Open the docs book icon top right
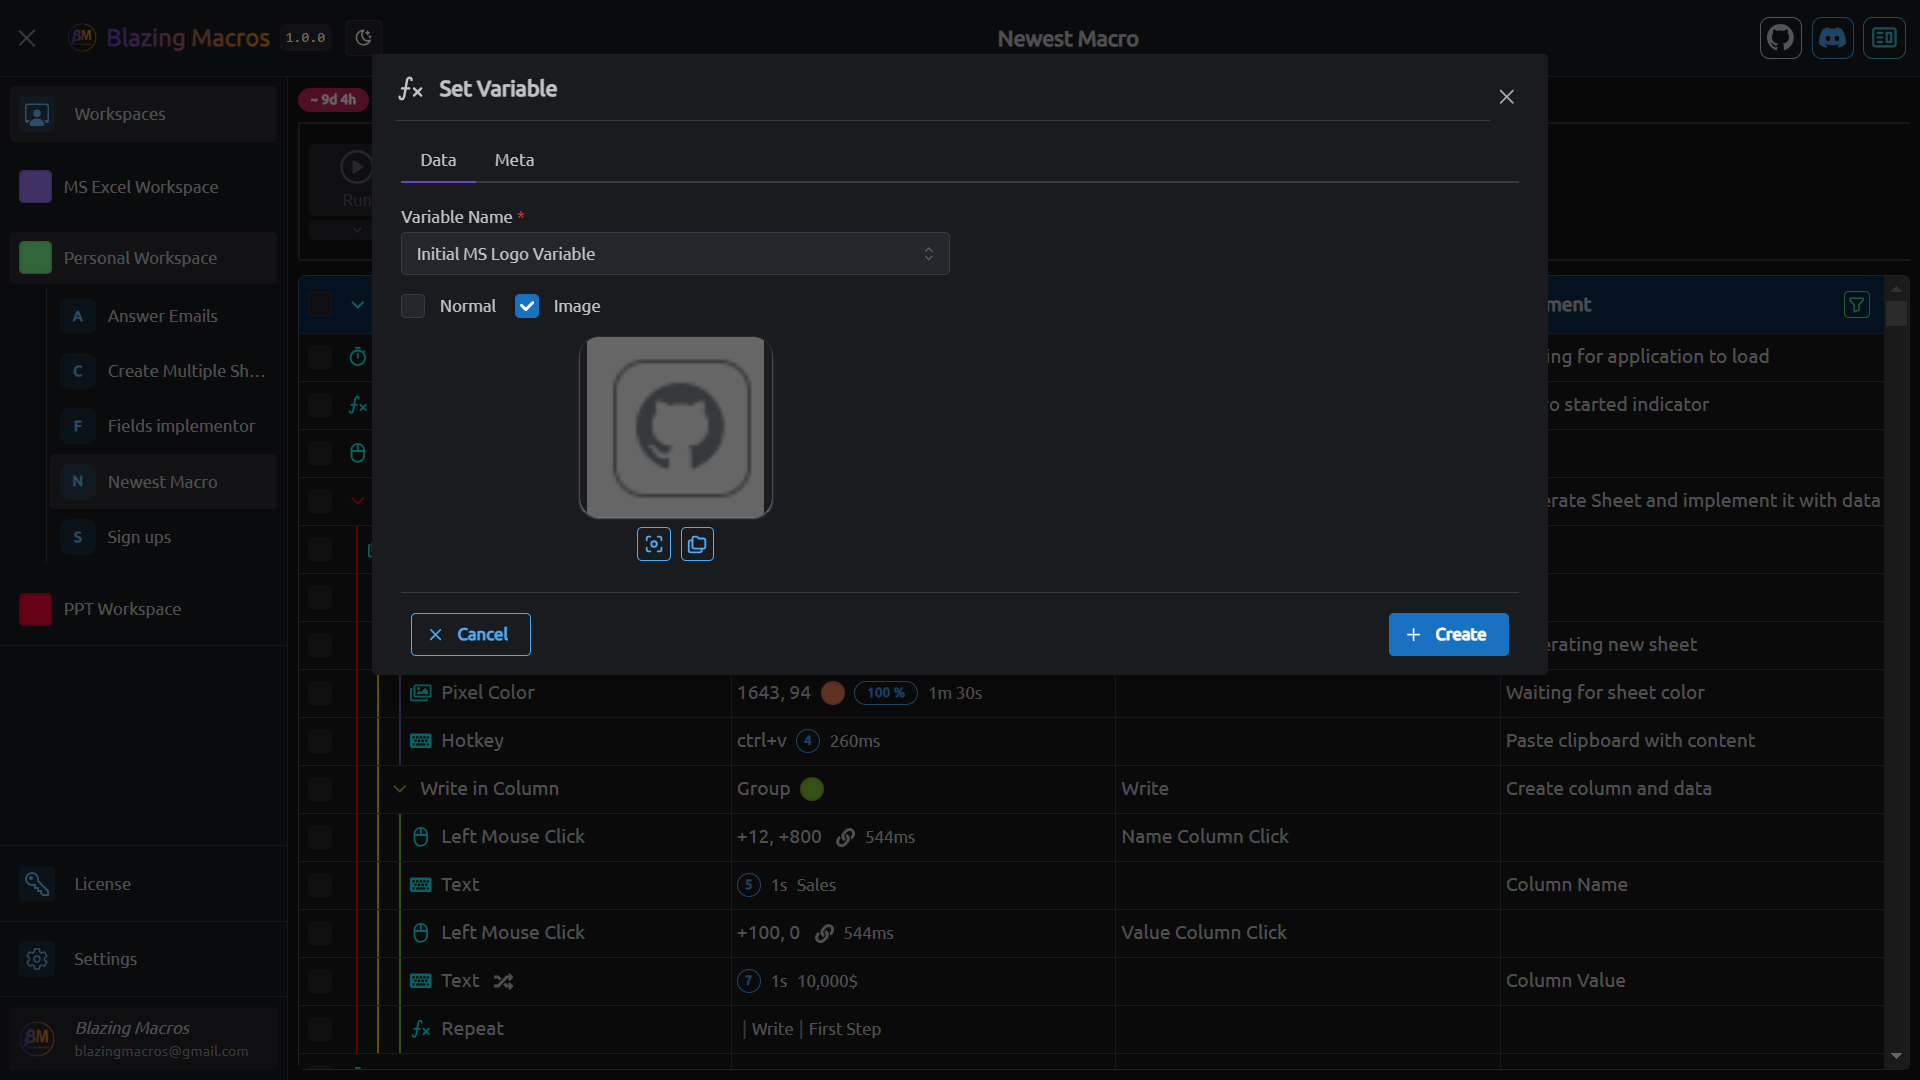The image size is (1920, 1080). 1884,38
